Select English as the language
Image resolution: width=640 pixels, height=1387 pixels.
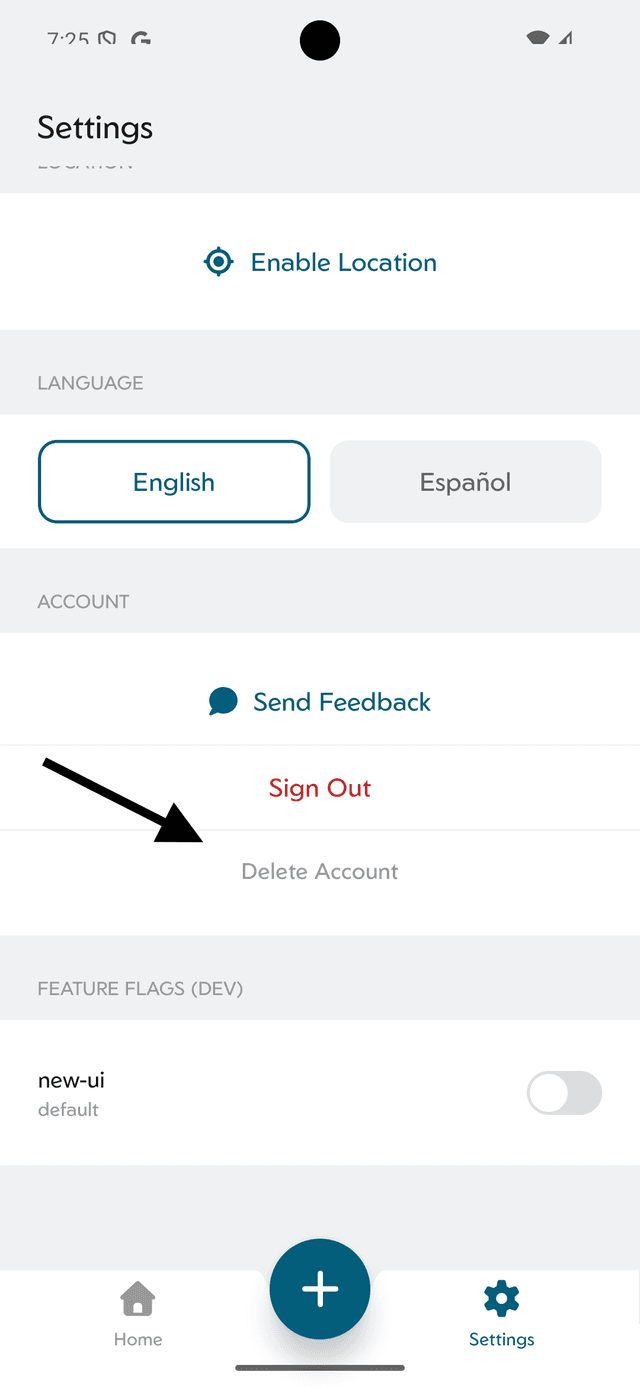tap(173, 481)
